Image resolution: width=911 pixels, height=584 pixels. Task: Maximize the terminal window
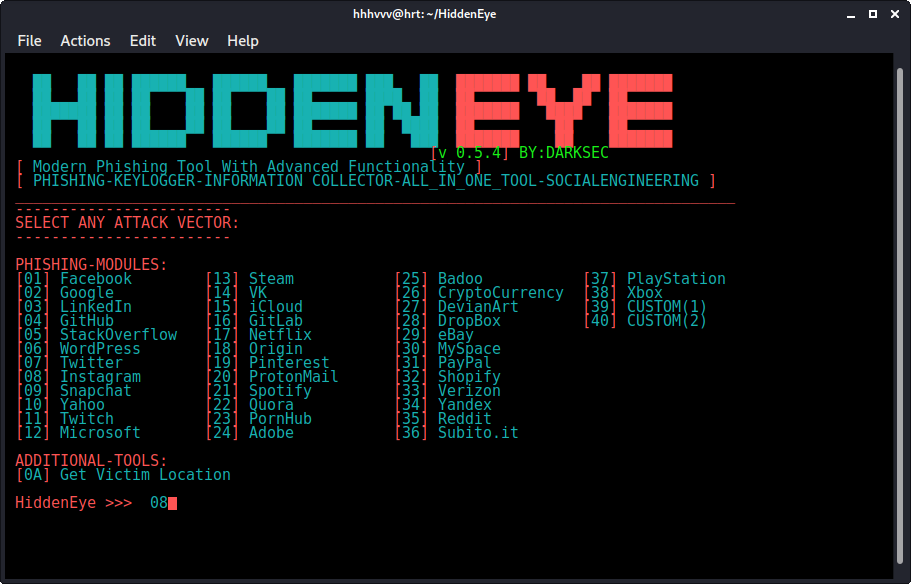click(873, 14)
